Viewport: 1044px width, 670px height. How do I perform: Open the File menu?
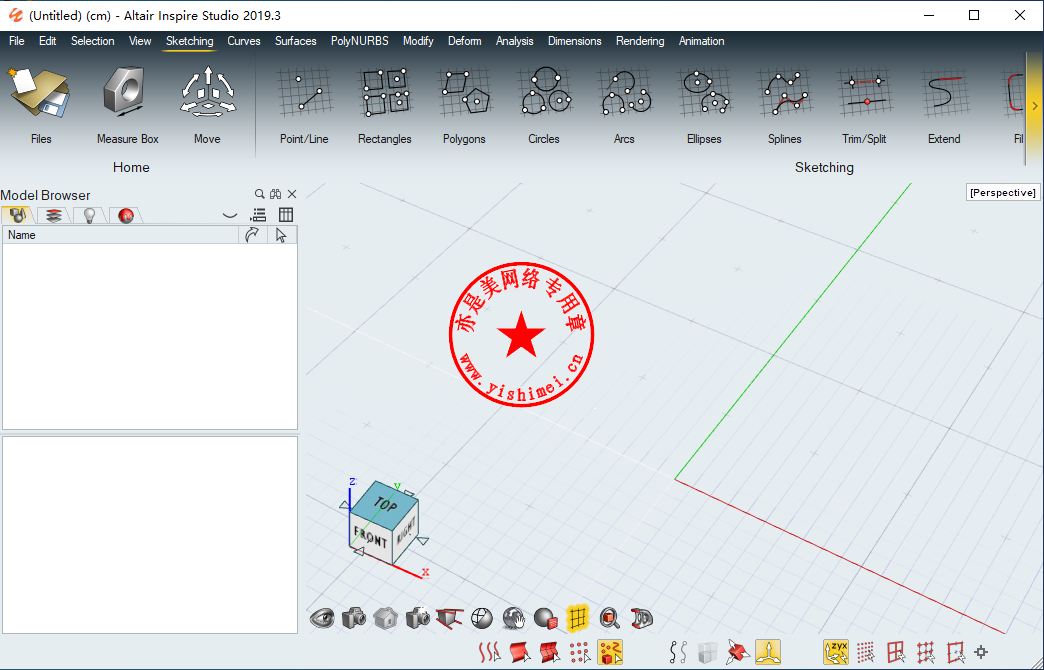click(x=17, y=41)
